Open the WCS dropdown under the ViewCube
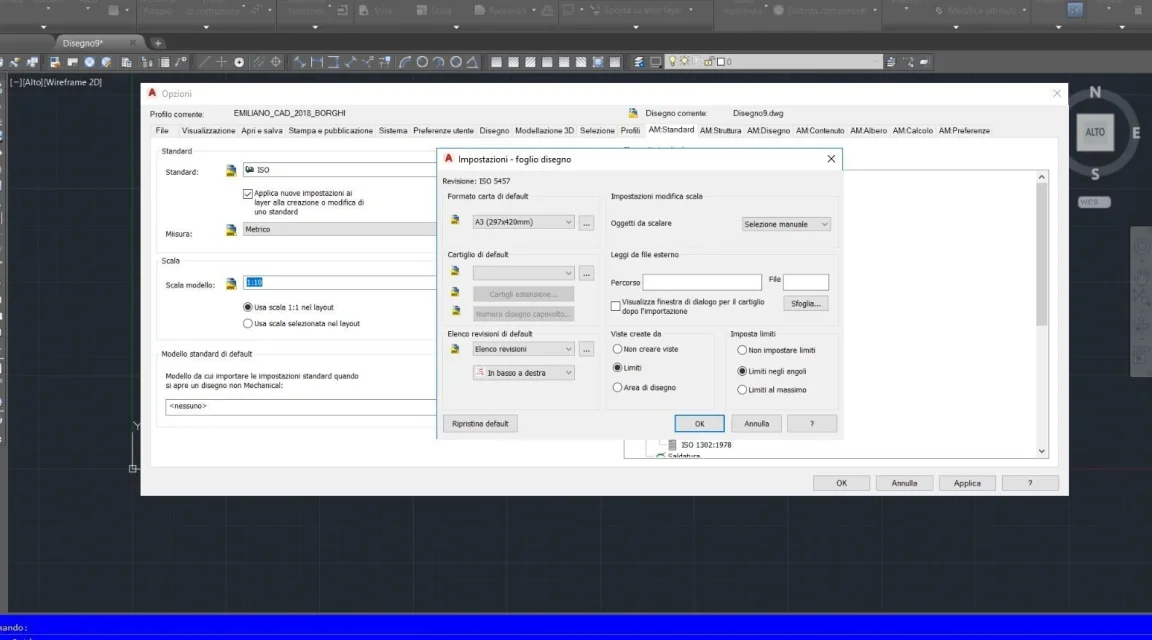The image size is (1152, 640). click(x=1094, y=202)
